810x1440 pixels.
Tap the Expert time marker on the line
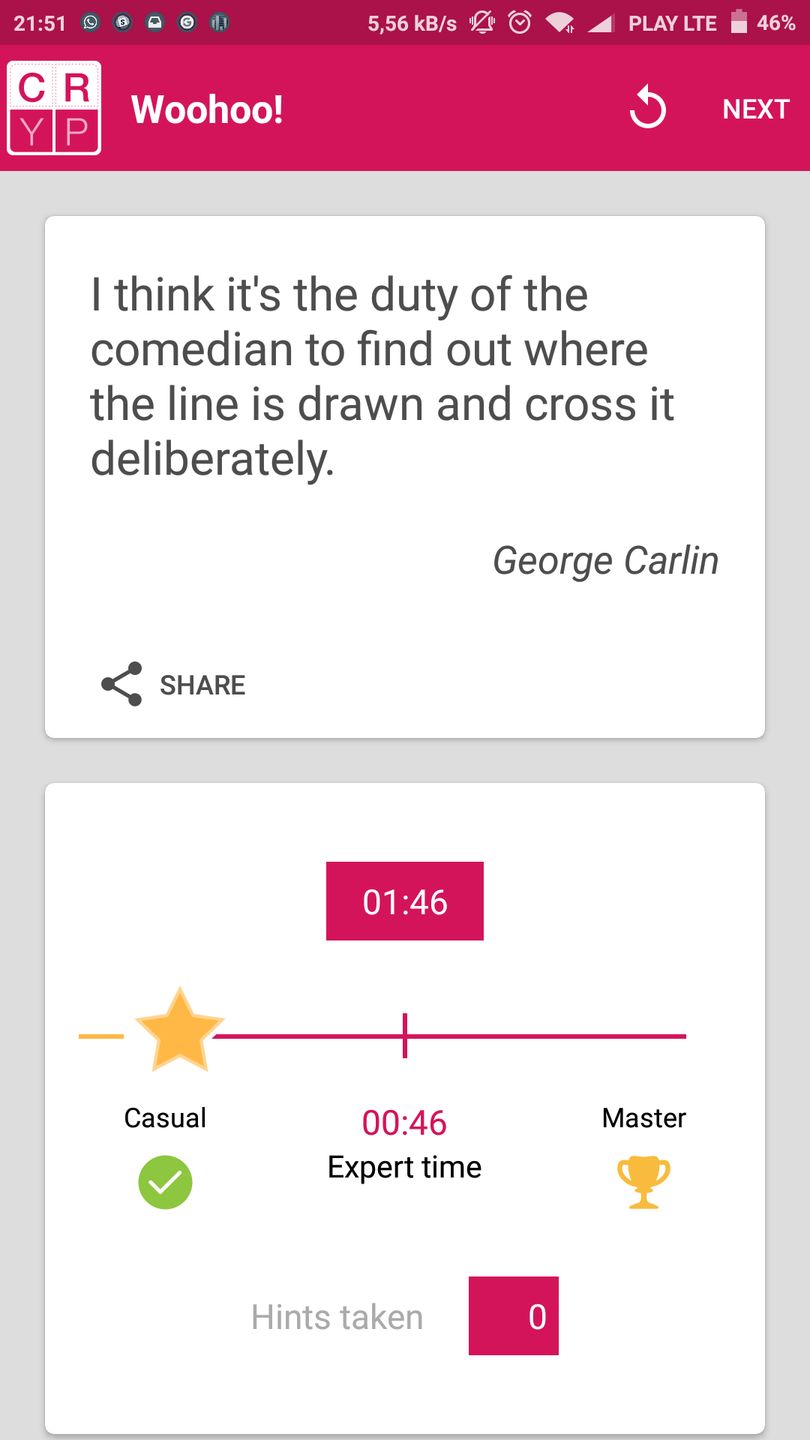point(404,1036)
